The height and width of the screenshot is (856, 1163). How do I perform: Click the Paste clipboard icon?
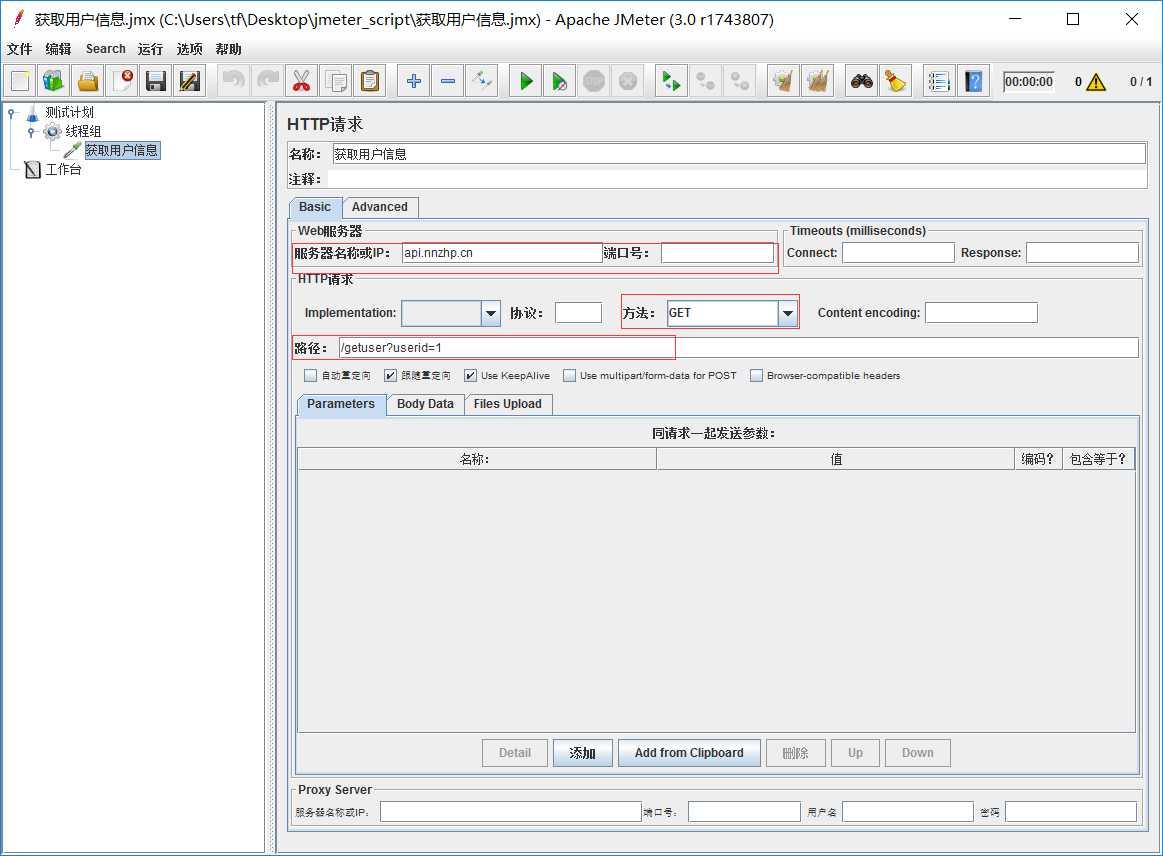(369, 81)
